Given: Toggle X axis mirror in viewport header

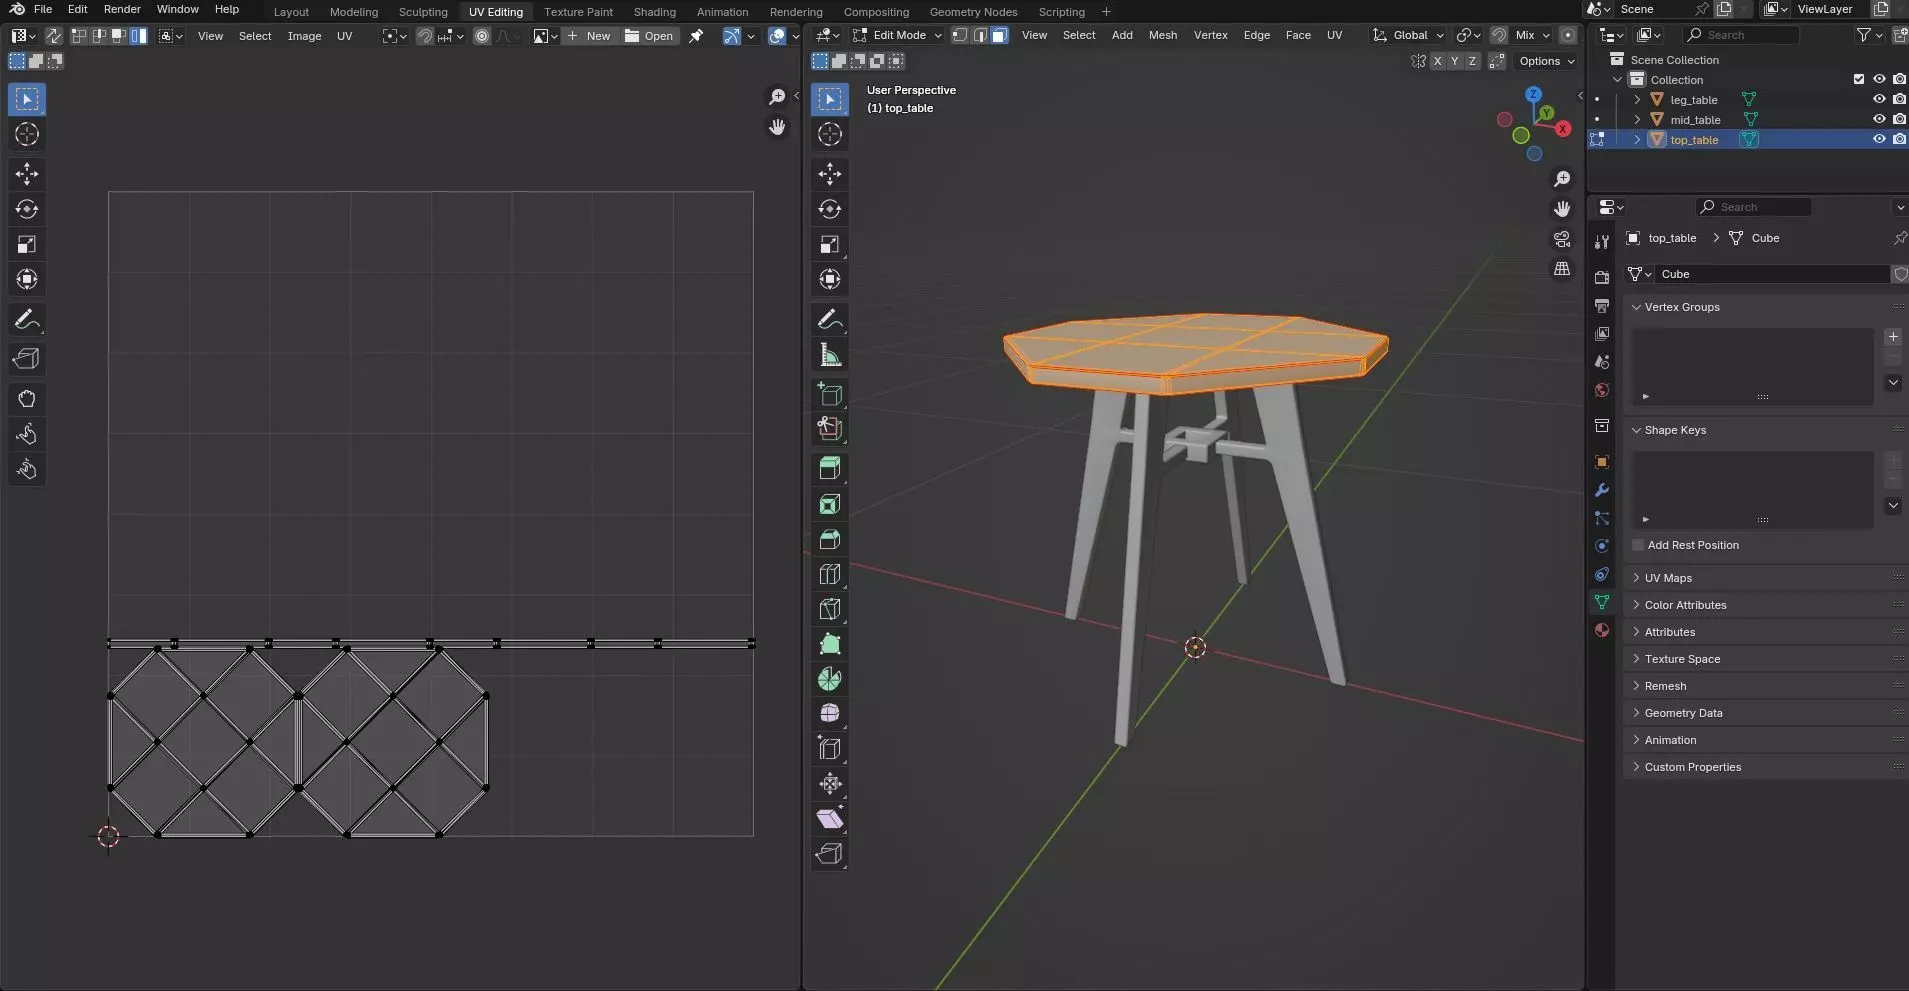Looking at the screenshot, I should (1437, 61).
